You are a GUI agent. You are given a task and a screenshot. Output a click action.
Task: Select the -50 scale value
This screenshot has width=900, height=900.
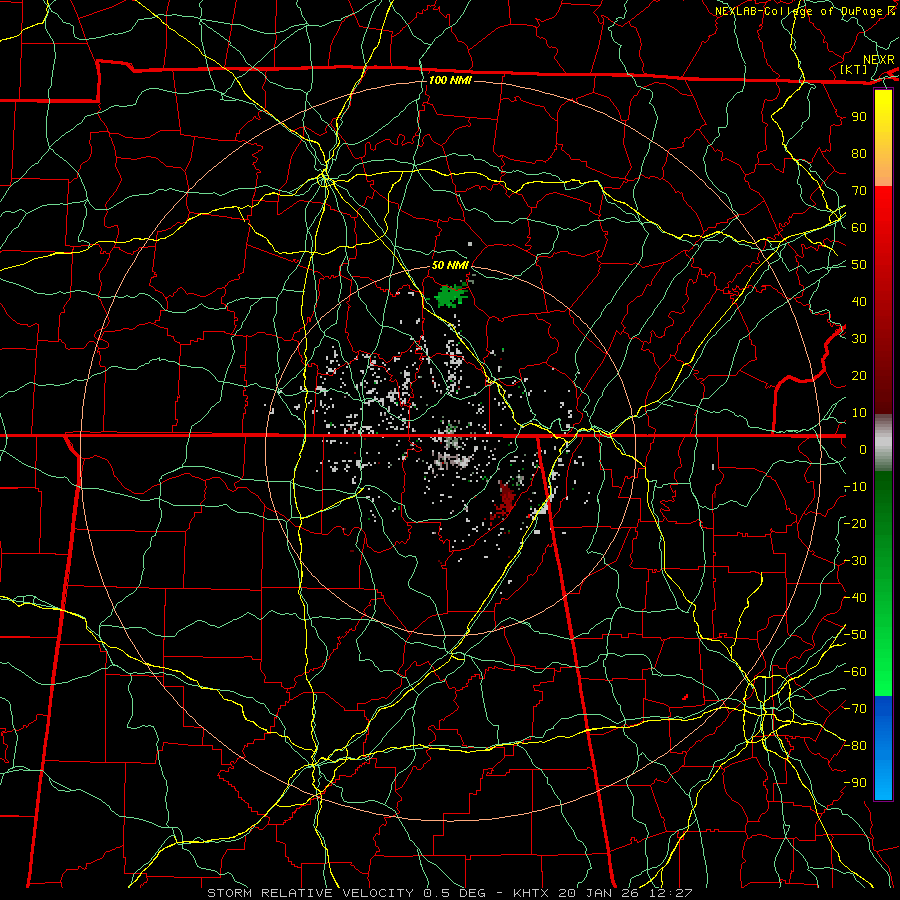click(855, 635)
